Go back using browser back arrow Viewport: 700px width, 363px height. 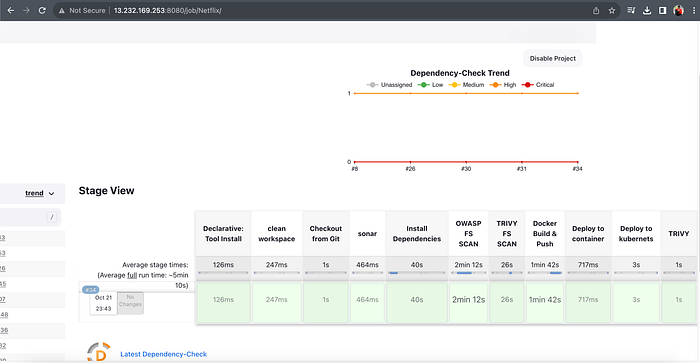pyautogui.click(x=11, y=10)
